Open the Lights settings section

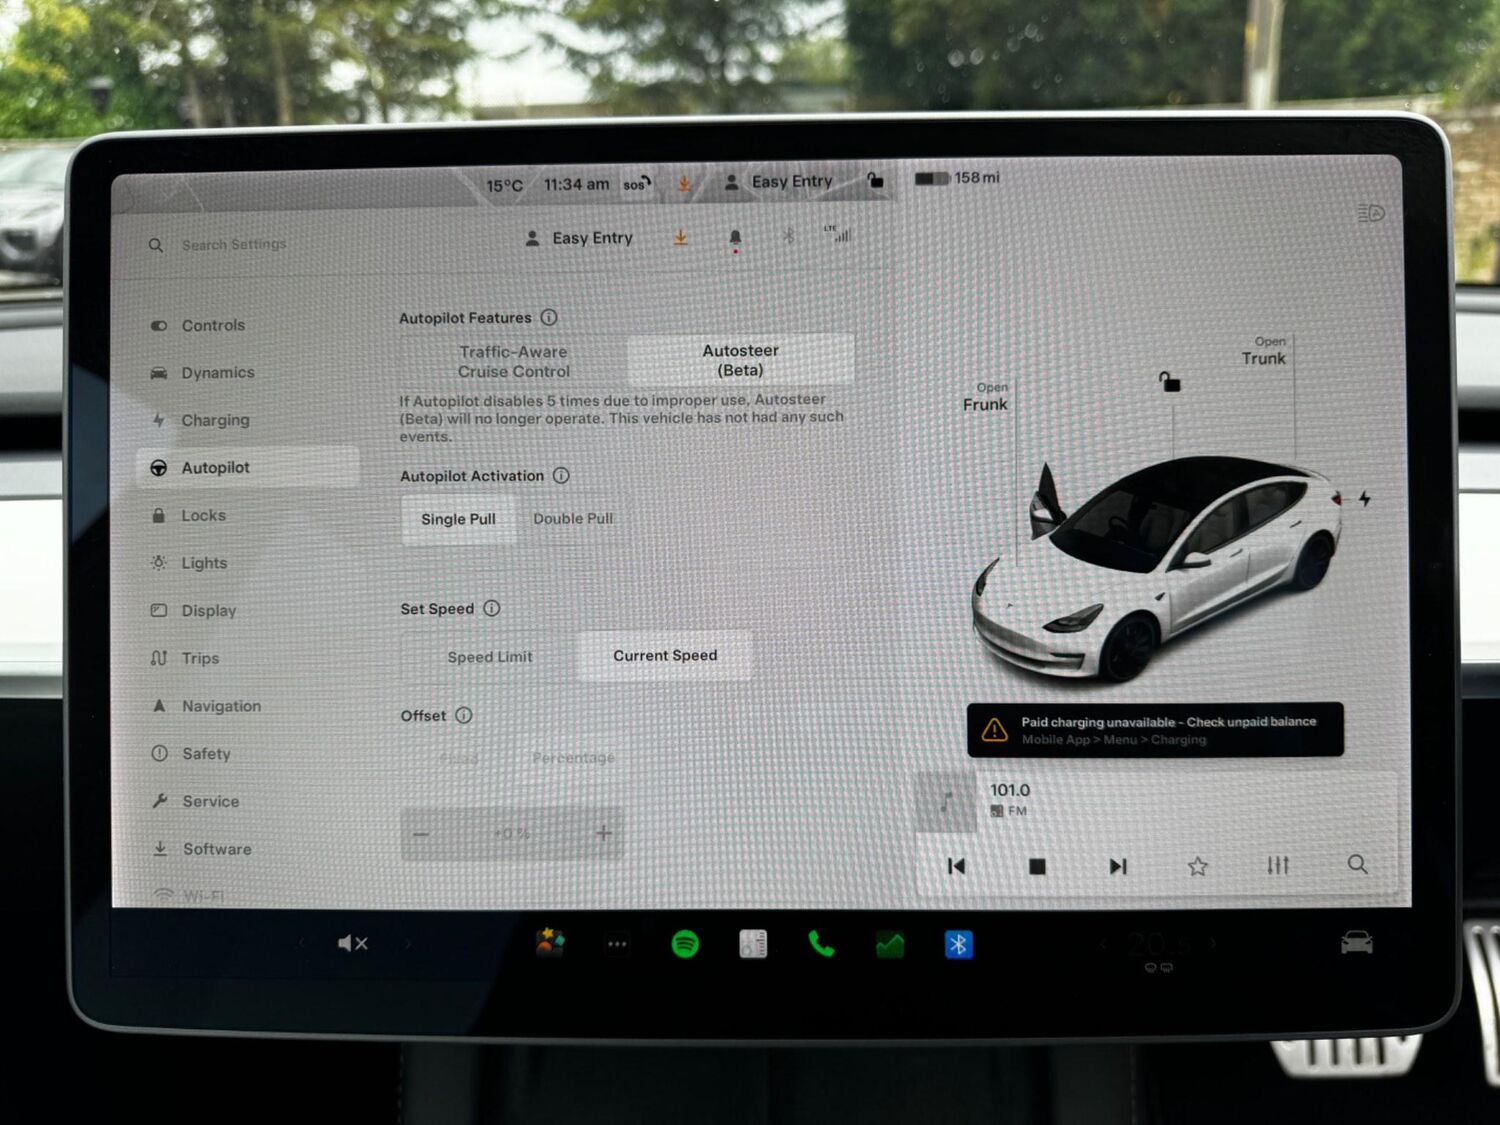pyautogui.click(x=204, y=563)
